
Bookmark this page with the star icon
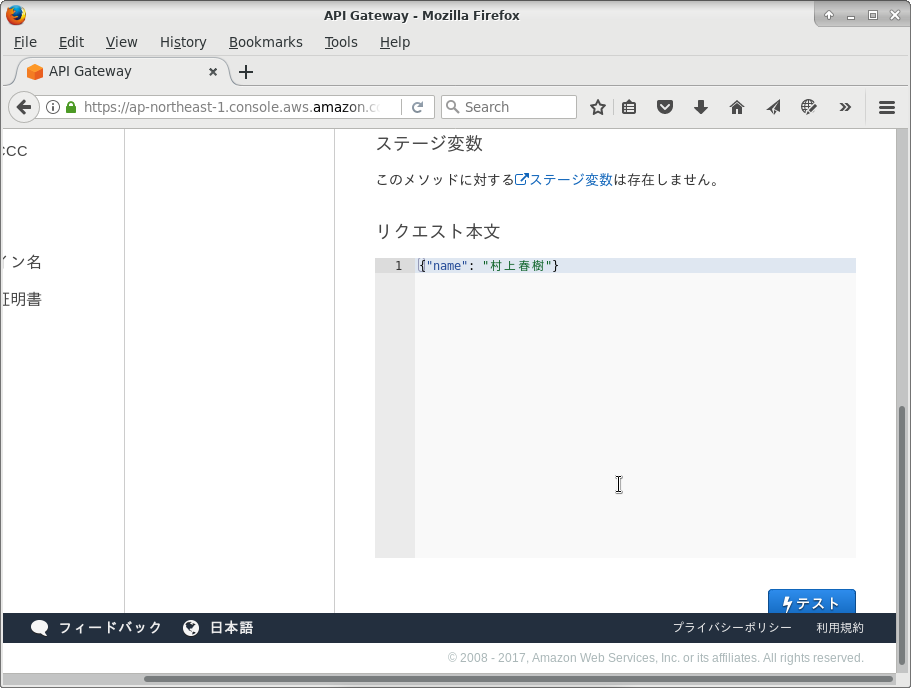tap(598, 107)
